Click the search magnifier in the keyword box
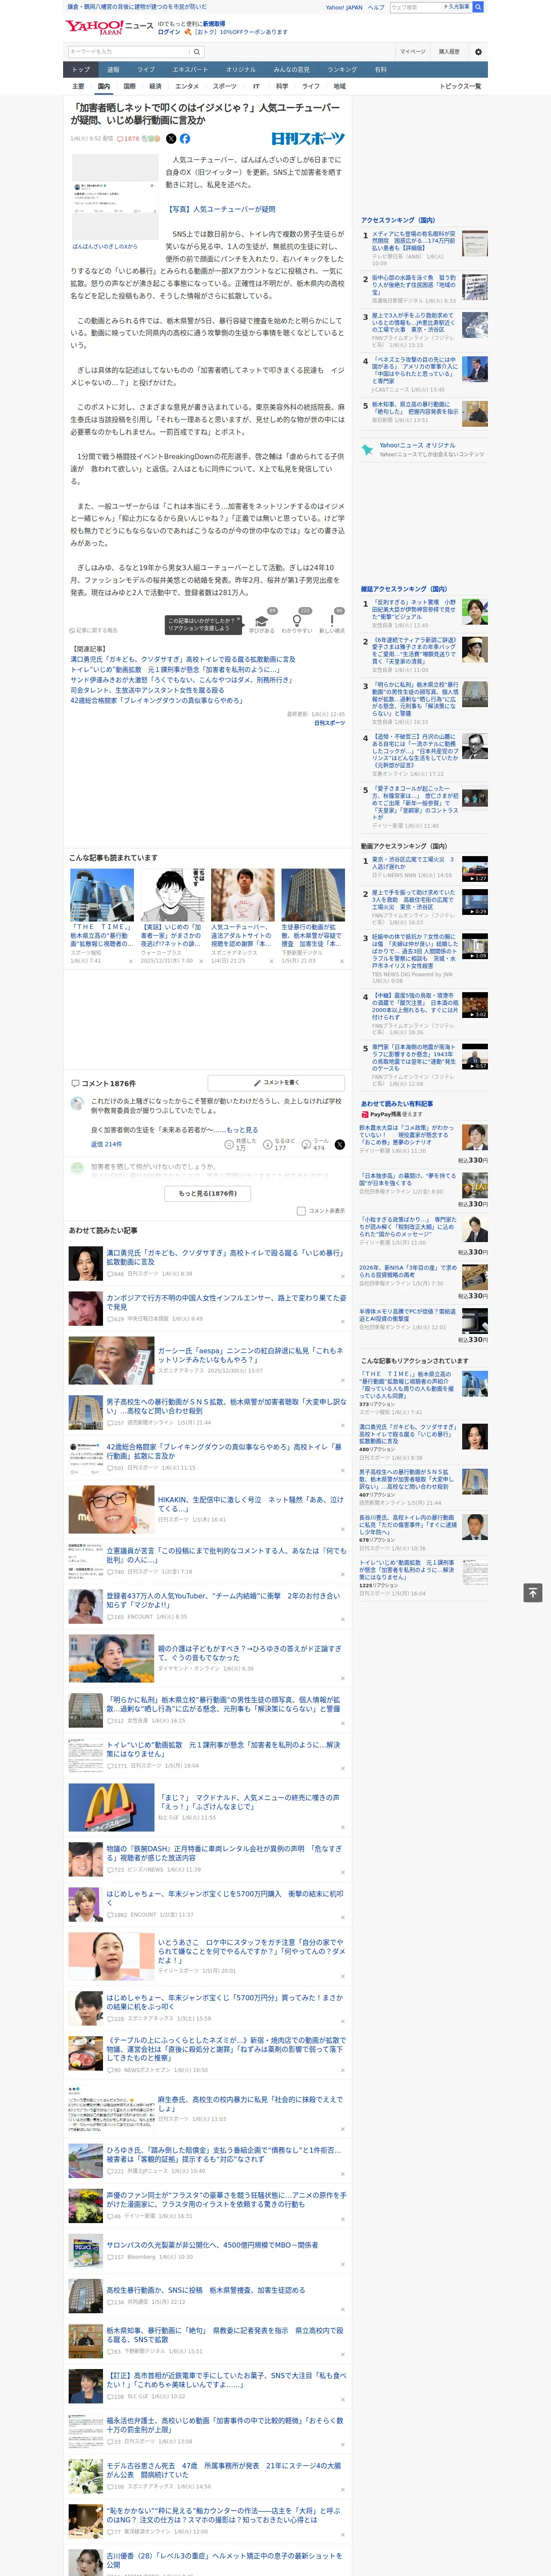This screenshot has height=2576, width=551. coord(197,51)
